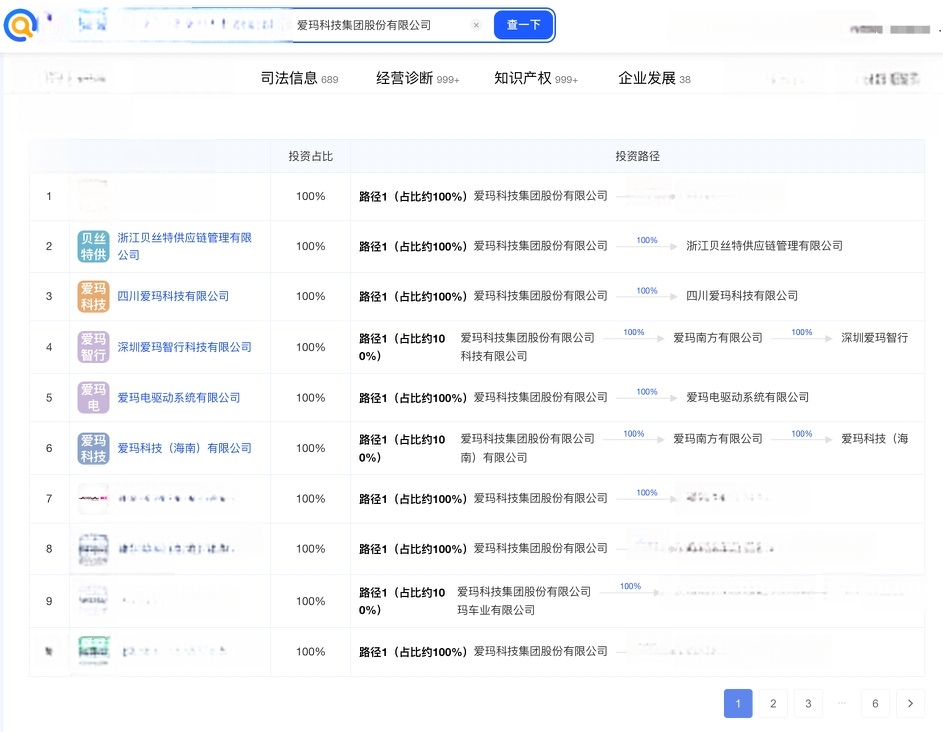Go to page 2 in pagination
The height and width of the screenshot is (732, 943).
773,703
